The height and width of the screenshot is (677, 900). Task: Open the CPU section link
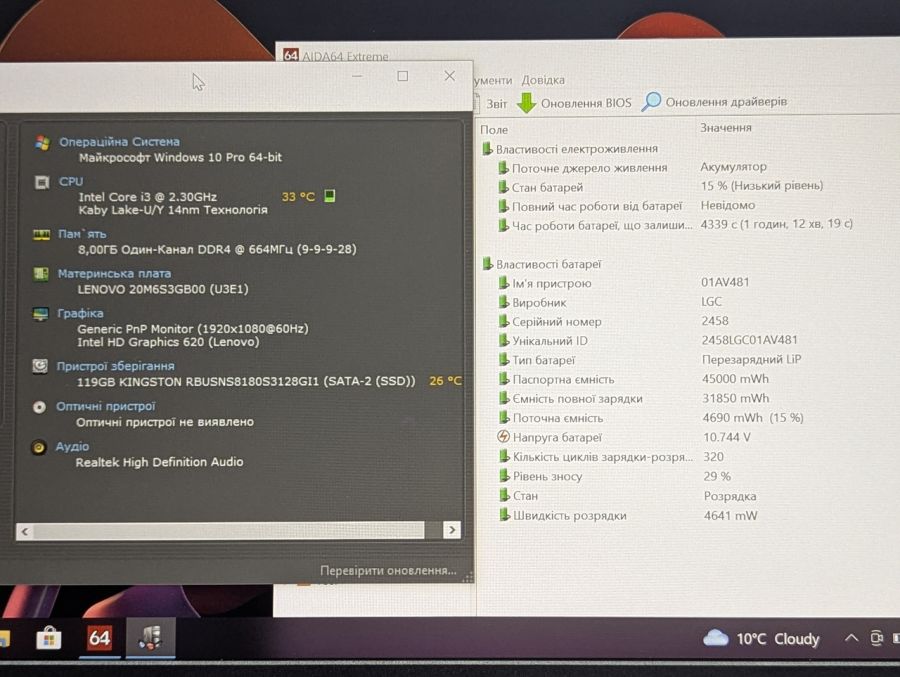point(71,181)
